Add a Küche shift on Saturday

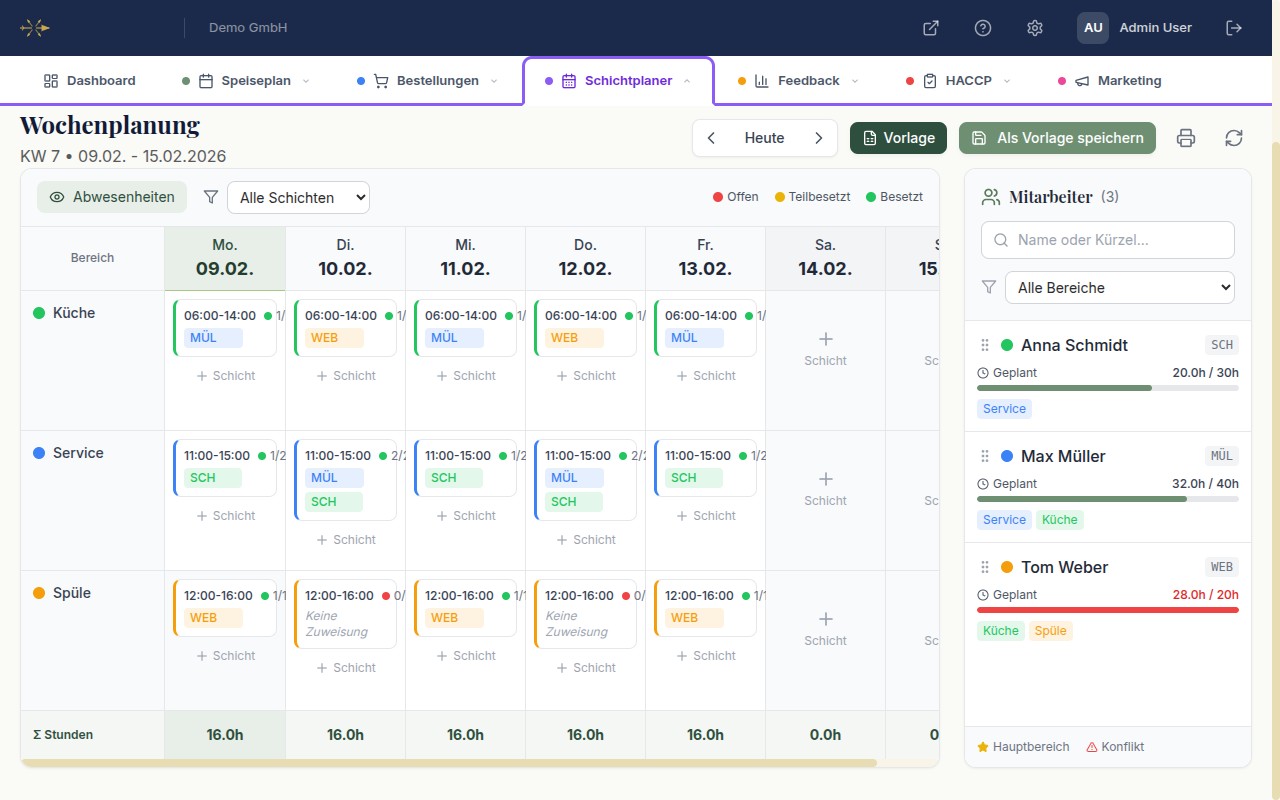tap(825, 349)
